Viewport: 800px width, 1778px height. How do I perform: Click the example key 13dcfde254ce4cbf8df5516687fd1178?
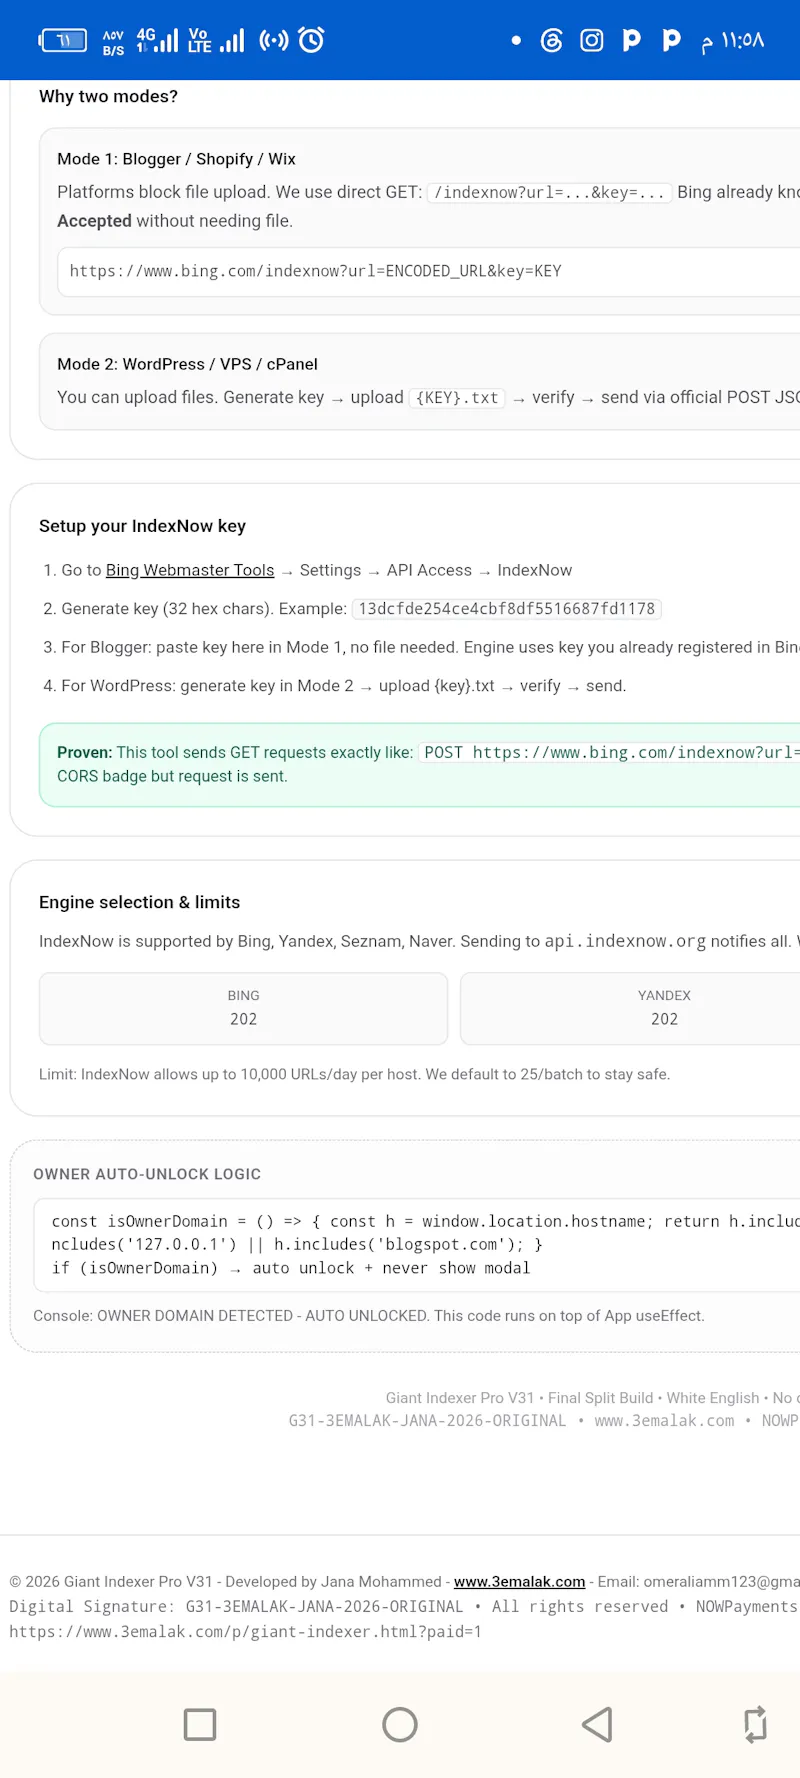(507, 609)
